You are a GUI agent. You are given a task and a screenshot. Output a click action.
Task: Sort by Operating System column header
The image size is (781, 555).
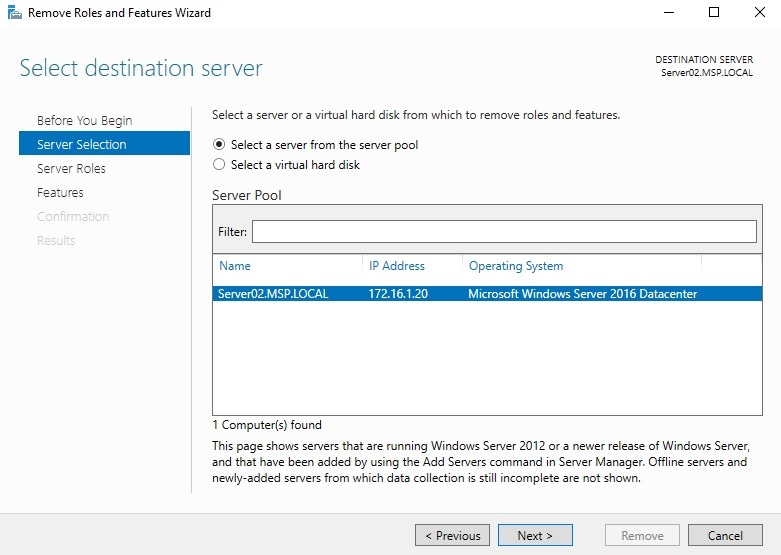tap(515, 266)
